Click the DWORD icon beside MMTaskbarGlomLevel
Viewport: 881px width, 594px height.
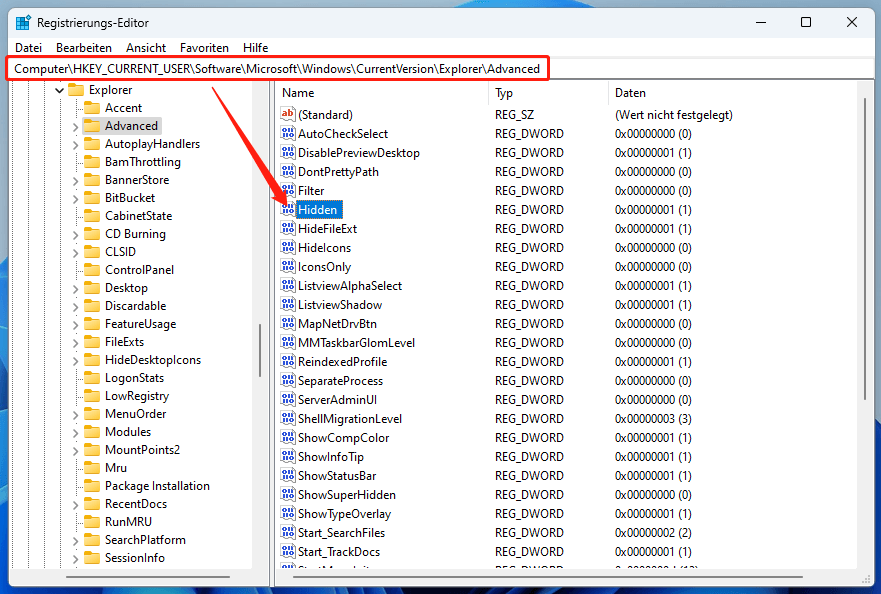[x=288, y=342]
